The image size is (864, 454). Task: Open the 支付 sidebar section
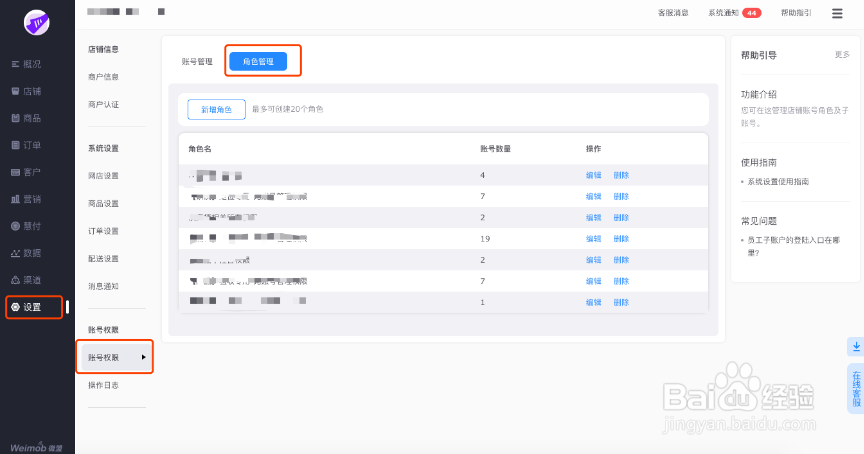click(26, 226)
